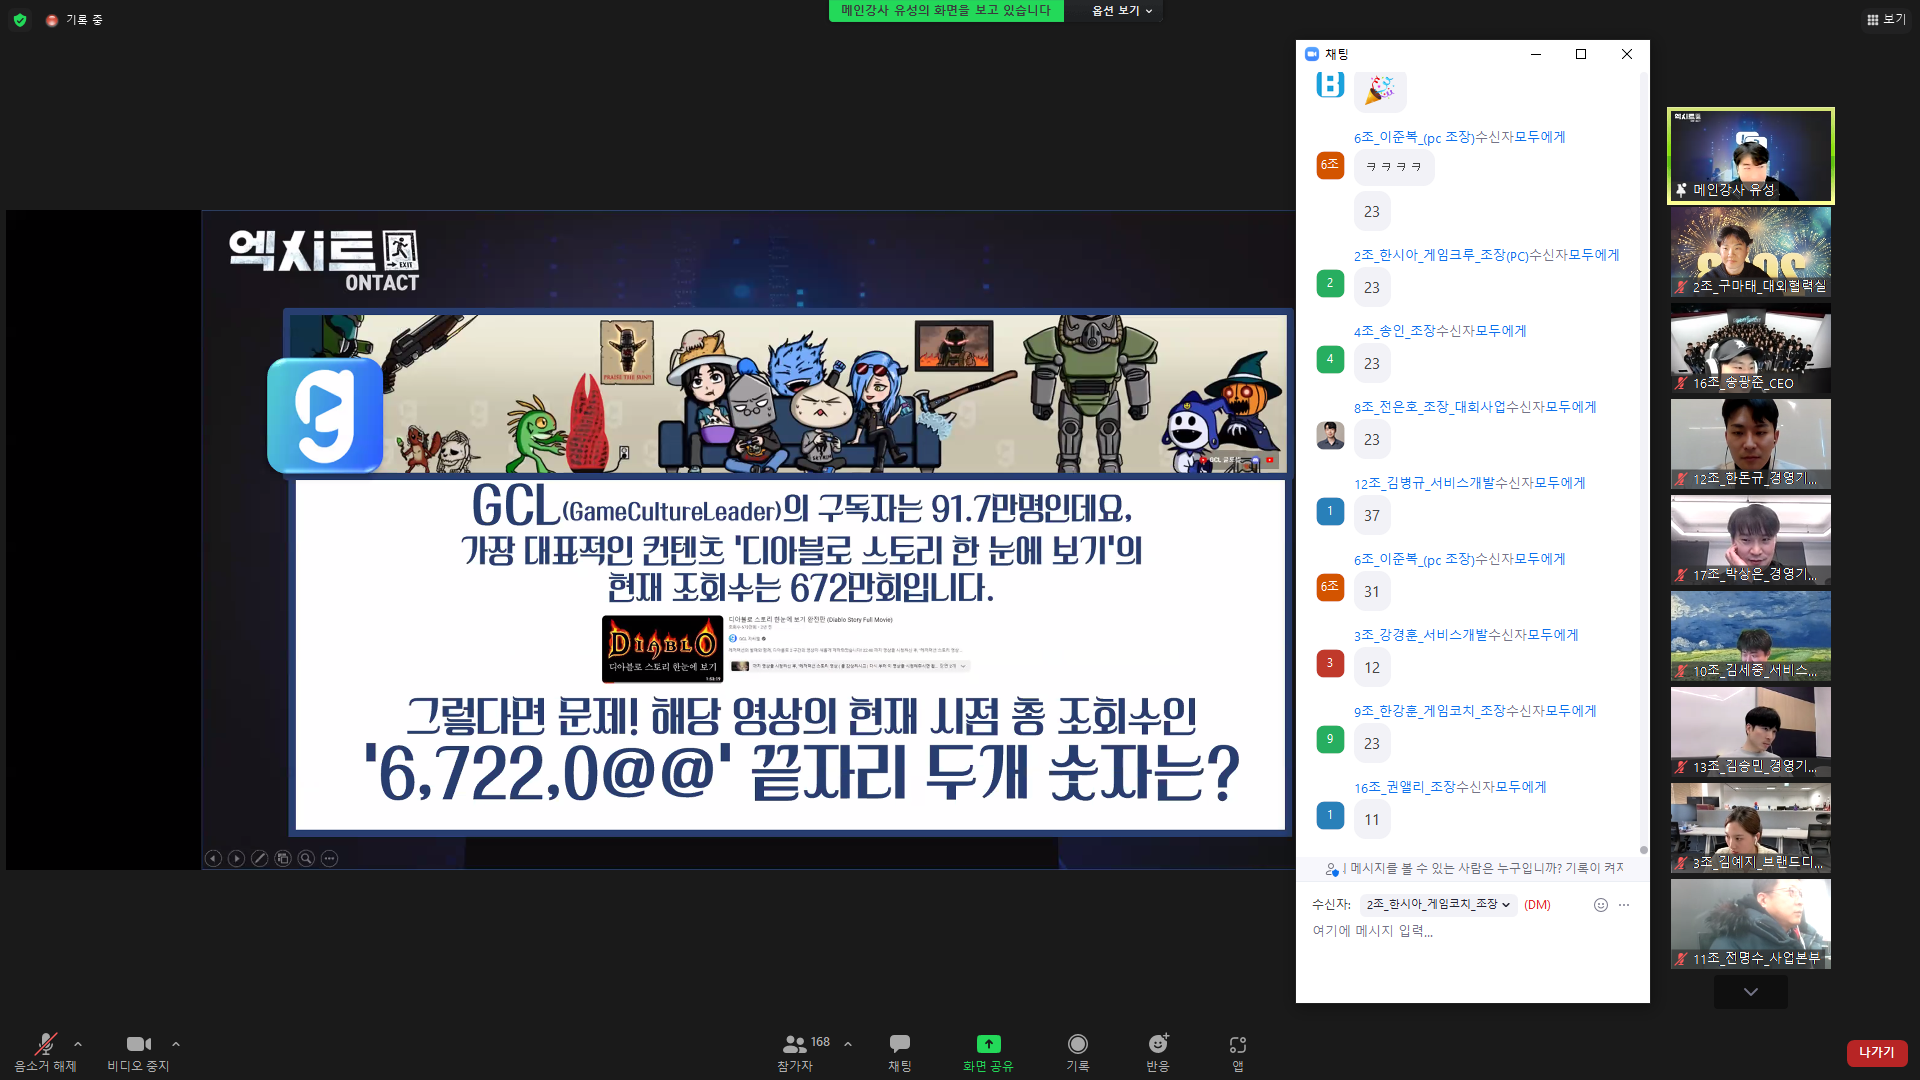Click the encryption shield icon

(20, 20)
